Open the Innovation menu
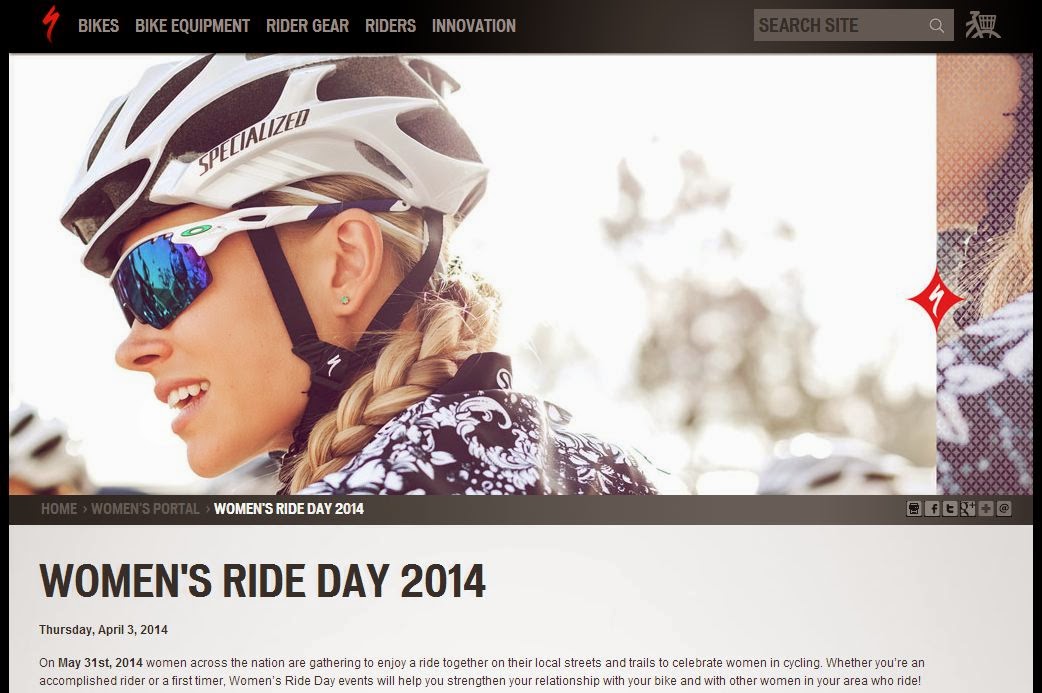Viewport: 1042px width, 693px height. tap(474, 26)
